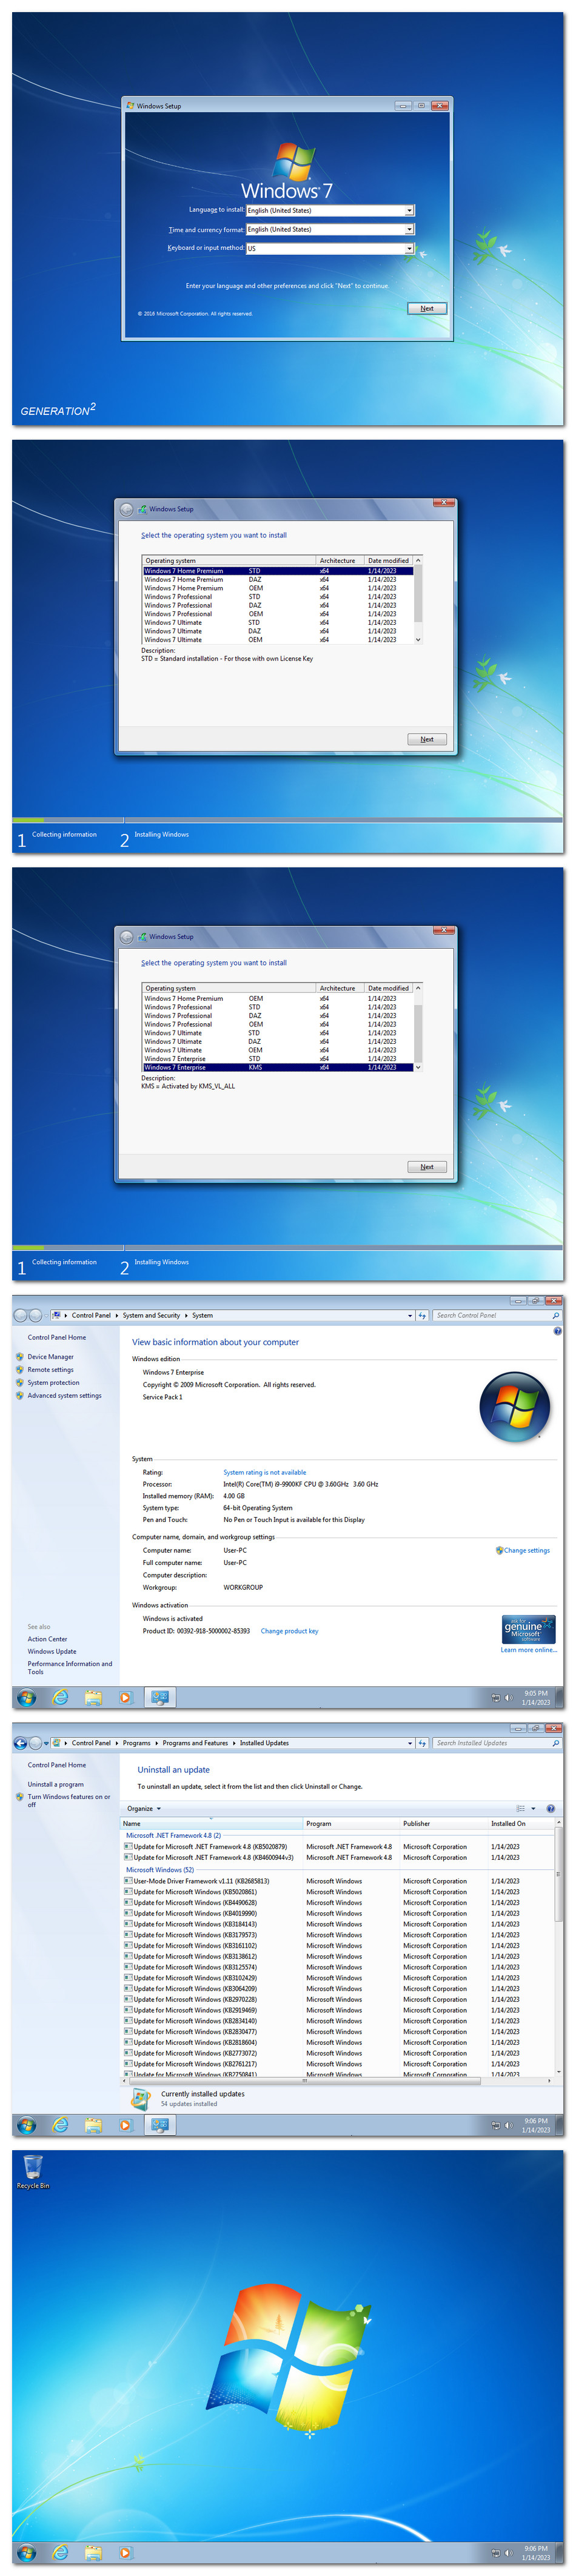
Task: Click the Programs and Features breadcrumb
Action: (x=195, y=1743)
